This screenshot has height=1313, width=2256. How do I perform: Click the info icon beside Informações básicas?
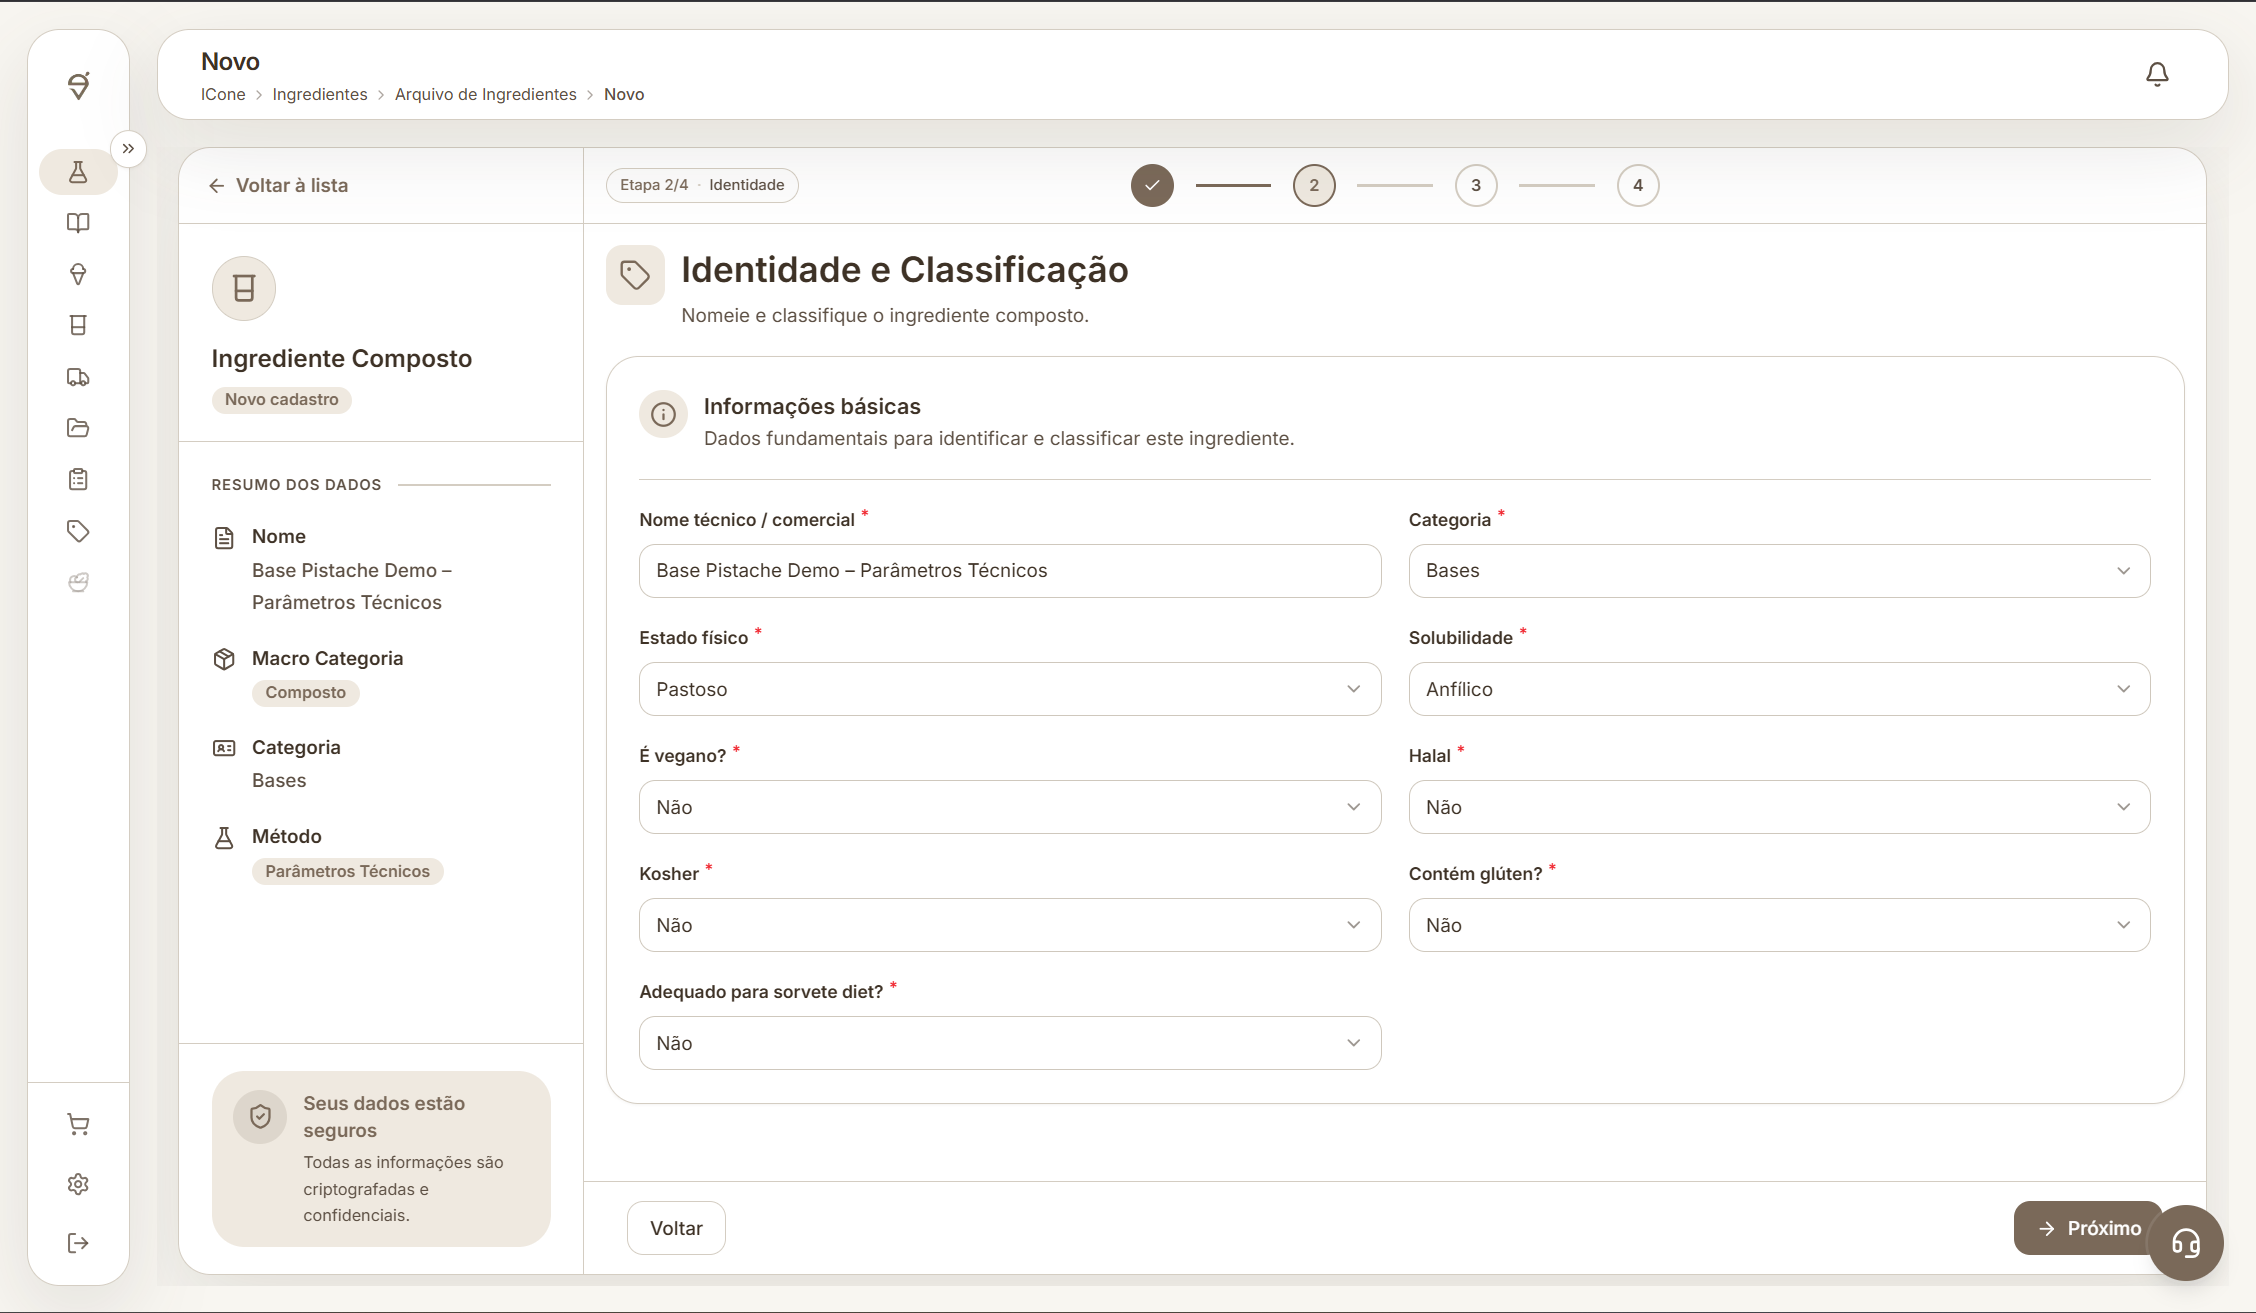(663, 414)
